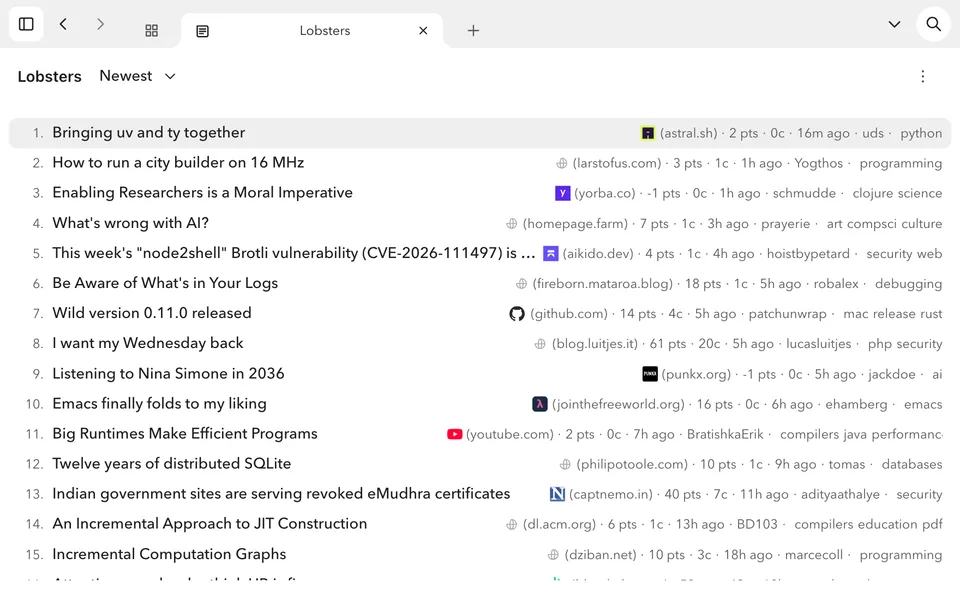
Task: Close the Lobsters tab
Action: click(x=423, y=31)
